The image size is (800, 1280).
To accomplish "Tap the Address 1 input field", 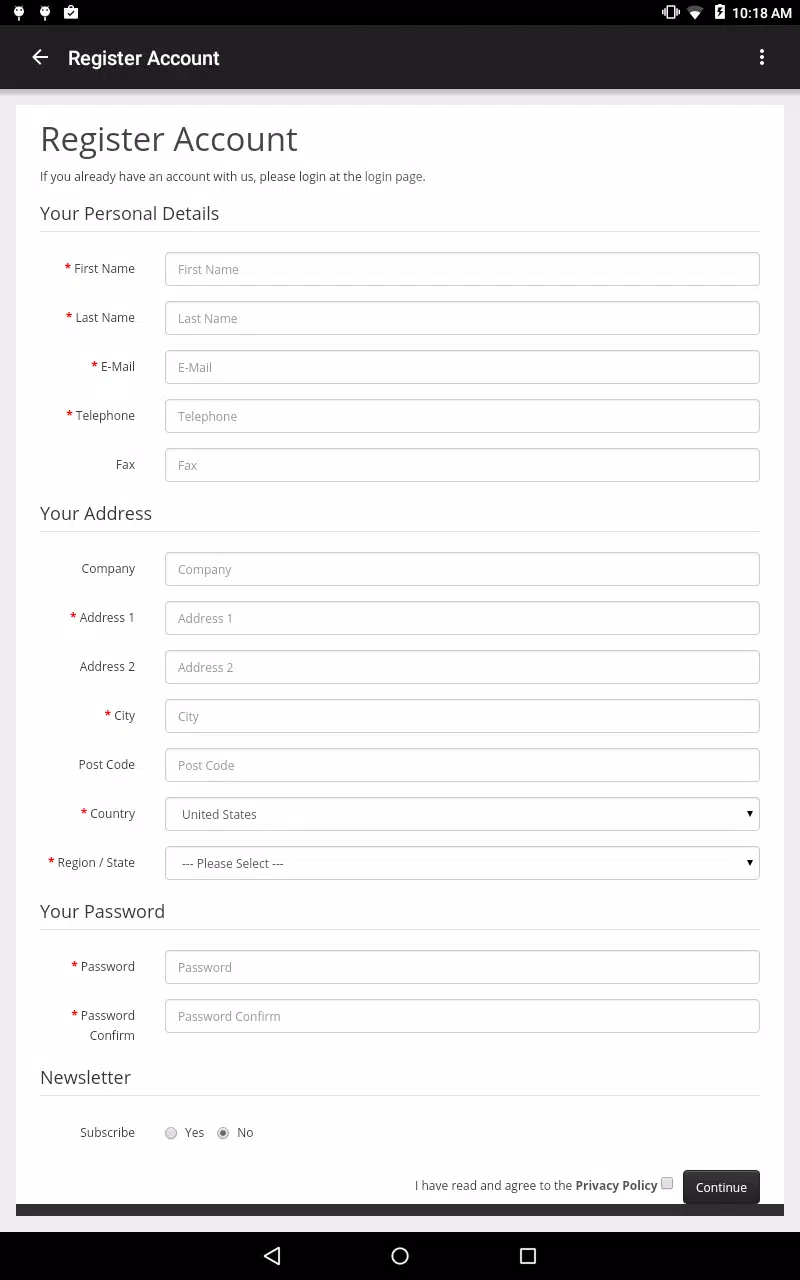I will tap(462, 618).
